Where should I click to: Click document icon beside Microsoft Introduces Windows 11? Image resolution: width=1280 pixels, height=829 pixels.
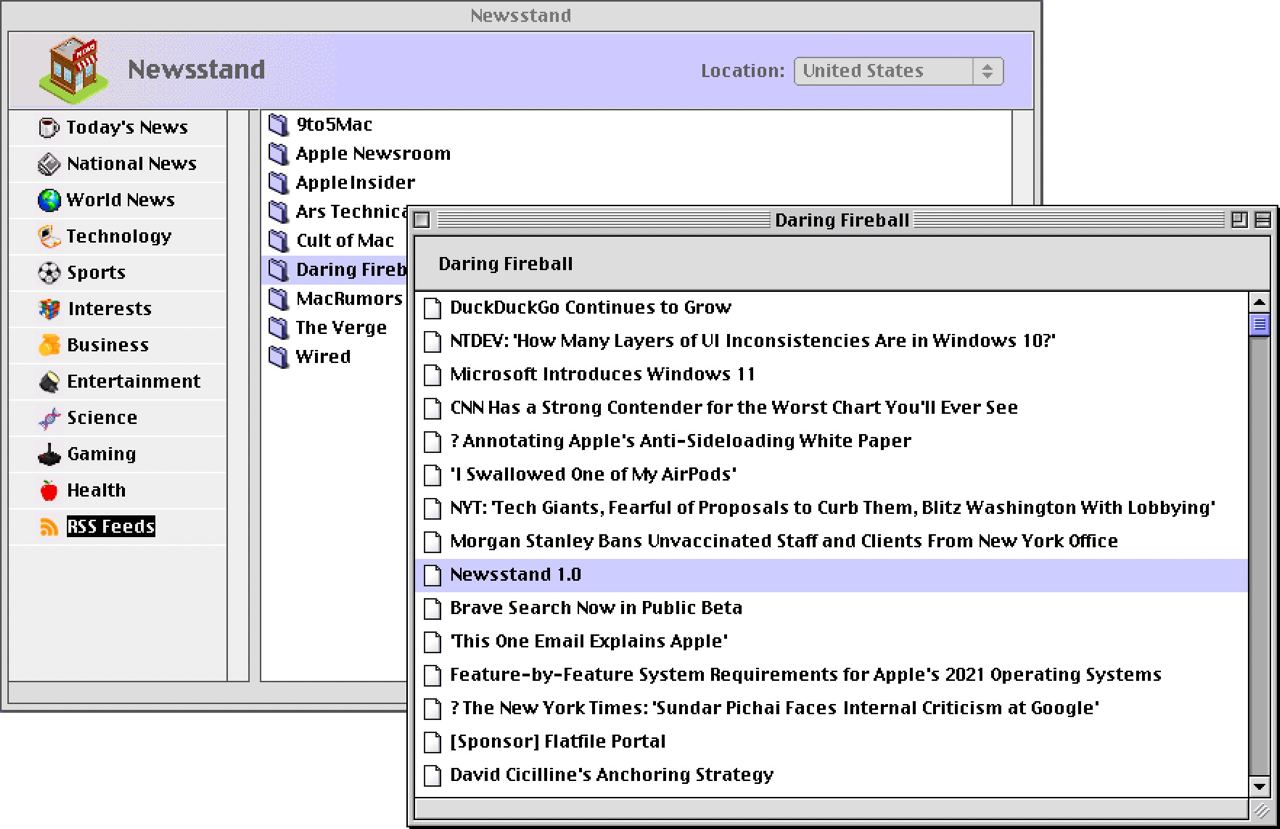(x=432, y=375)
